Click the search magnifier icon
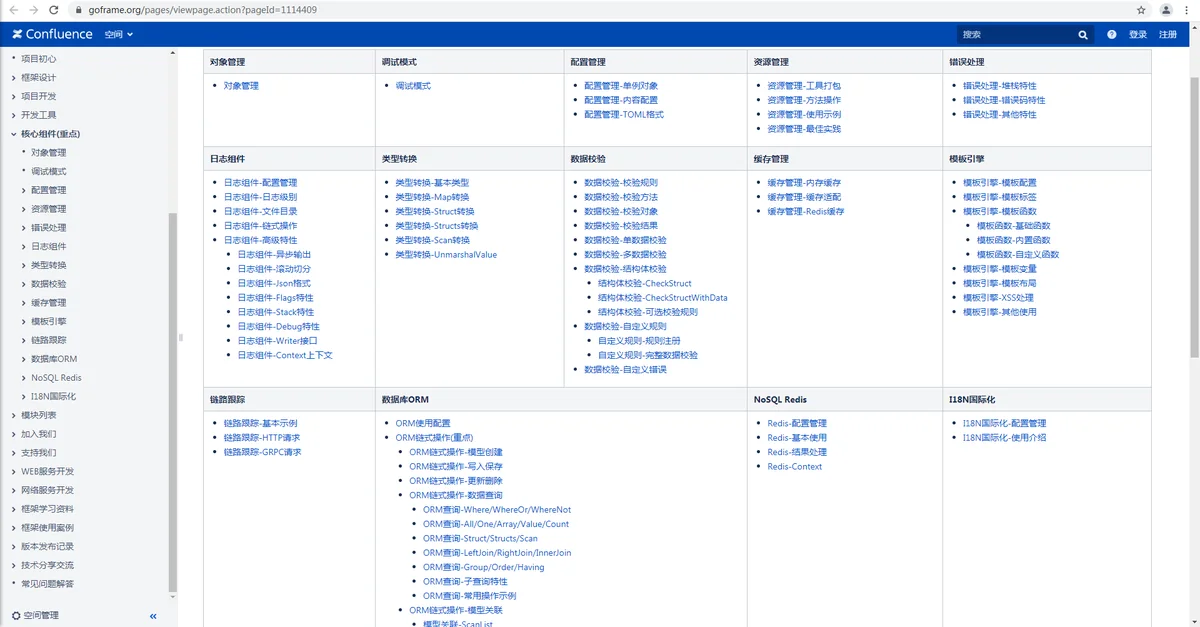The image size is (1200, 627). point(1083,34)
